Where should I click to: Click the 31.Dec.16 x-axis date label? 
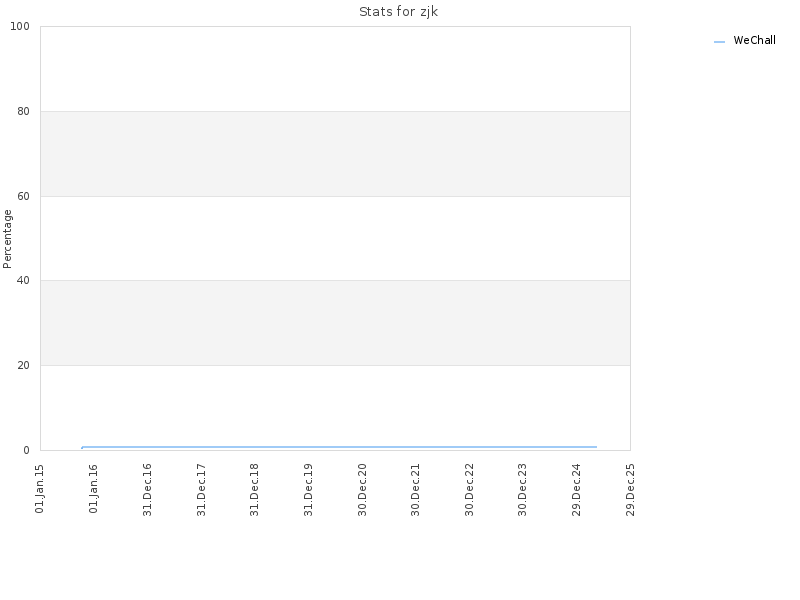(x=147, y=490)
